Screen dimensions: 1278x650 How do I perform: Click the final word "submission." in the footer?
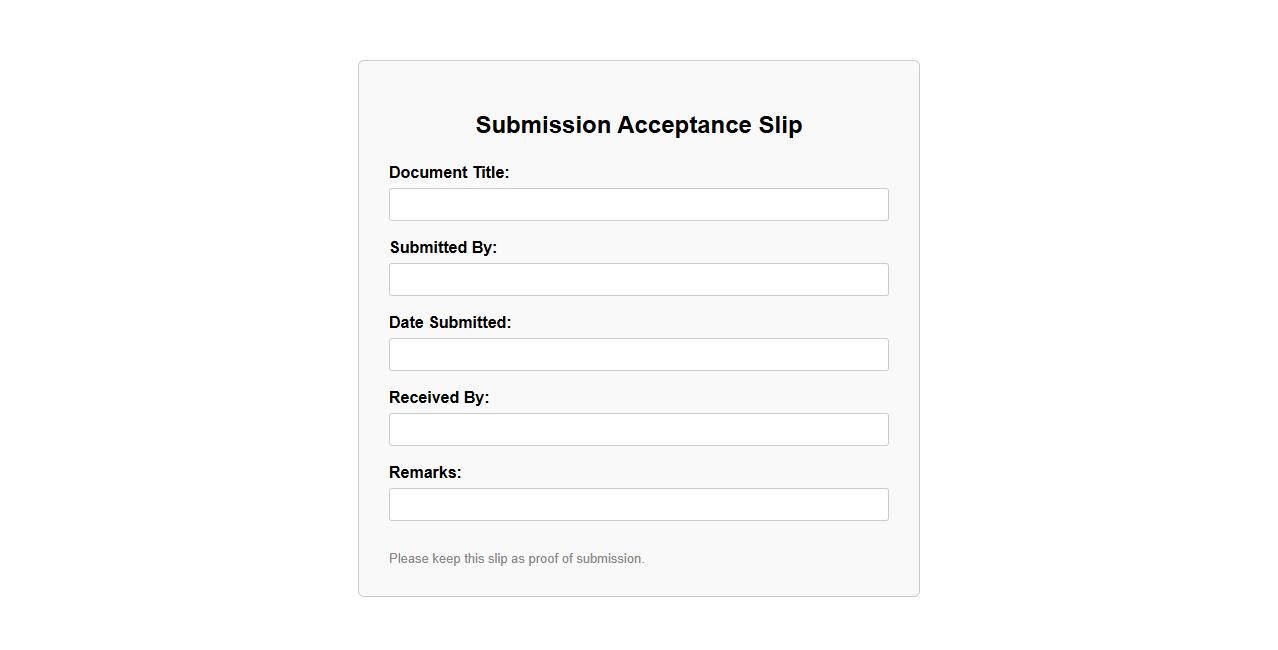point(610,559)
